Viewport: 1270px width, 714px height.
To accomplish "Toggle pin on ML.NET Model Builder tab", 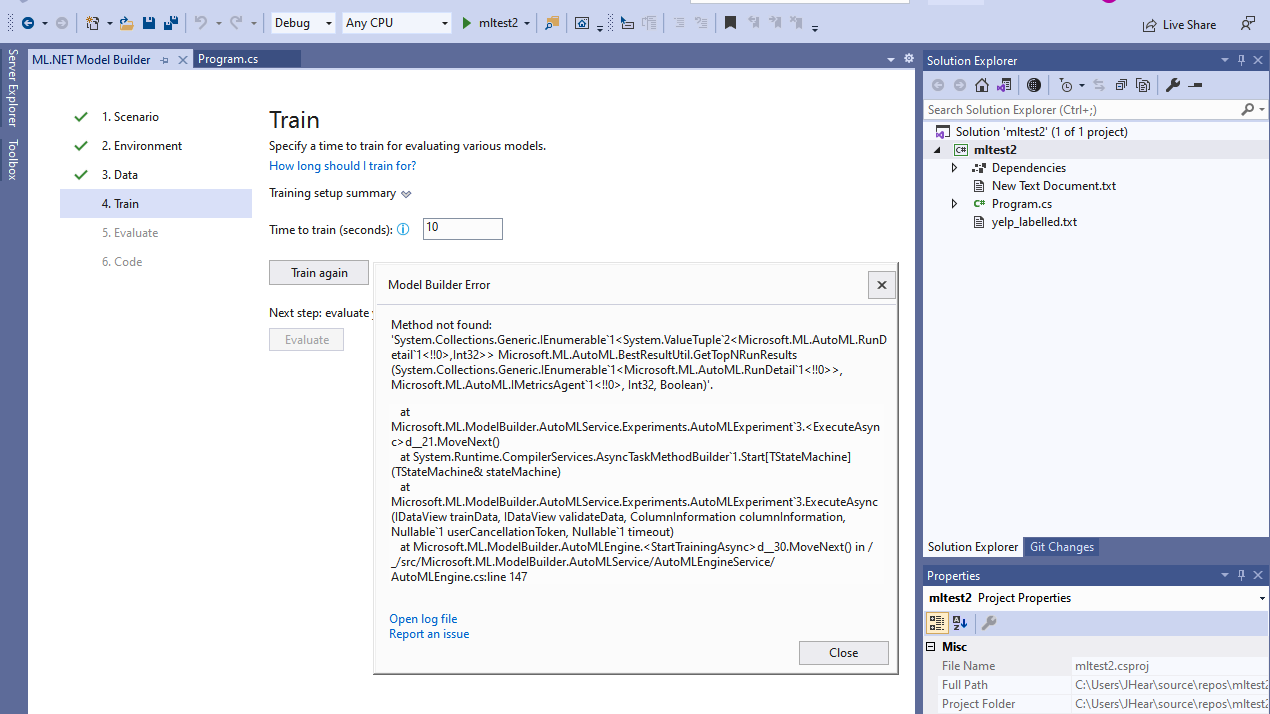I will click(165, 60).
